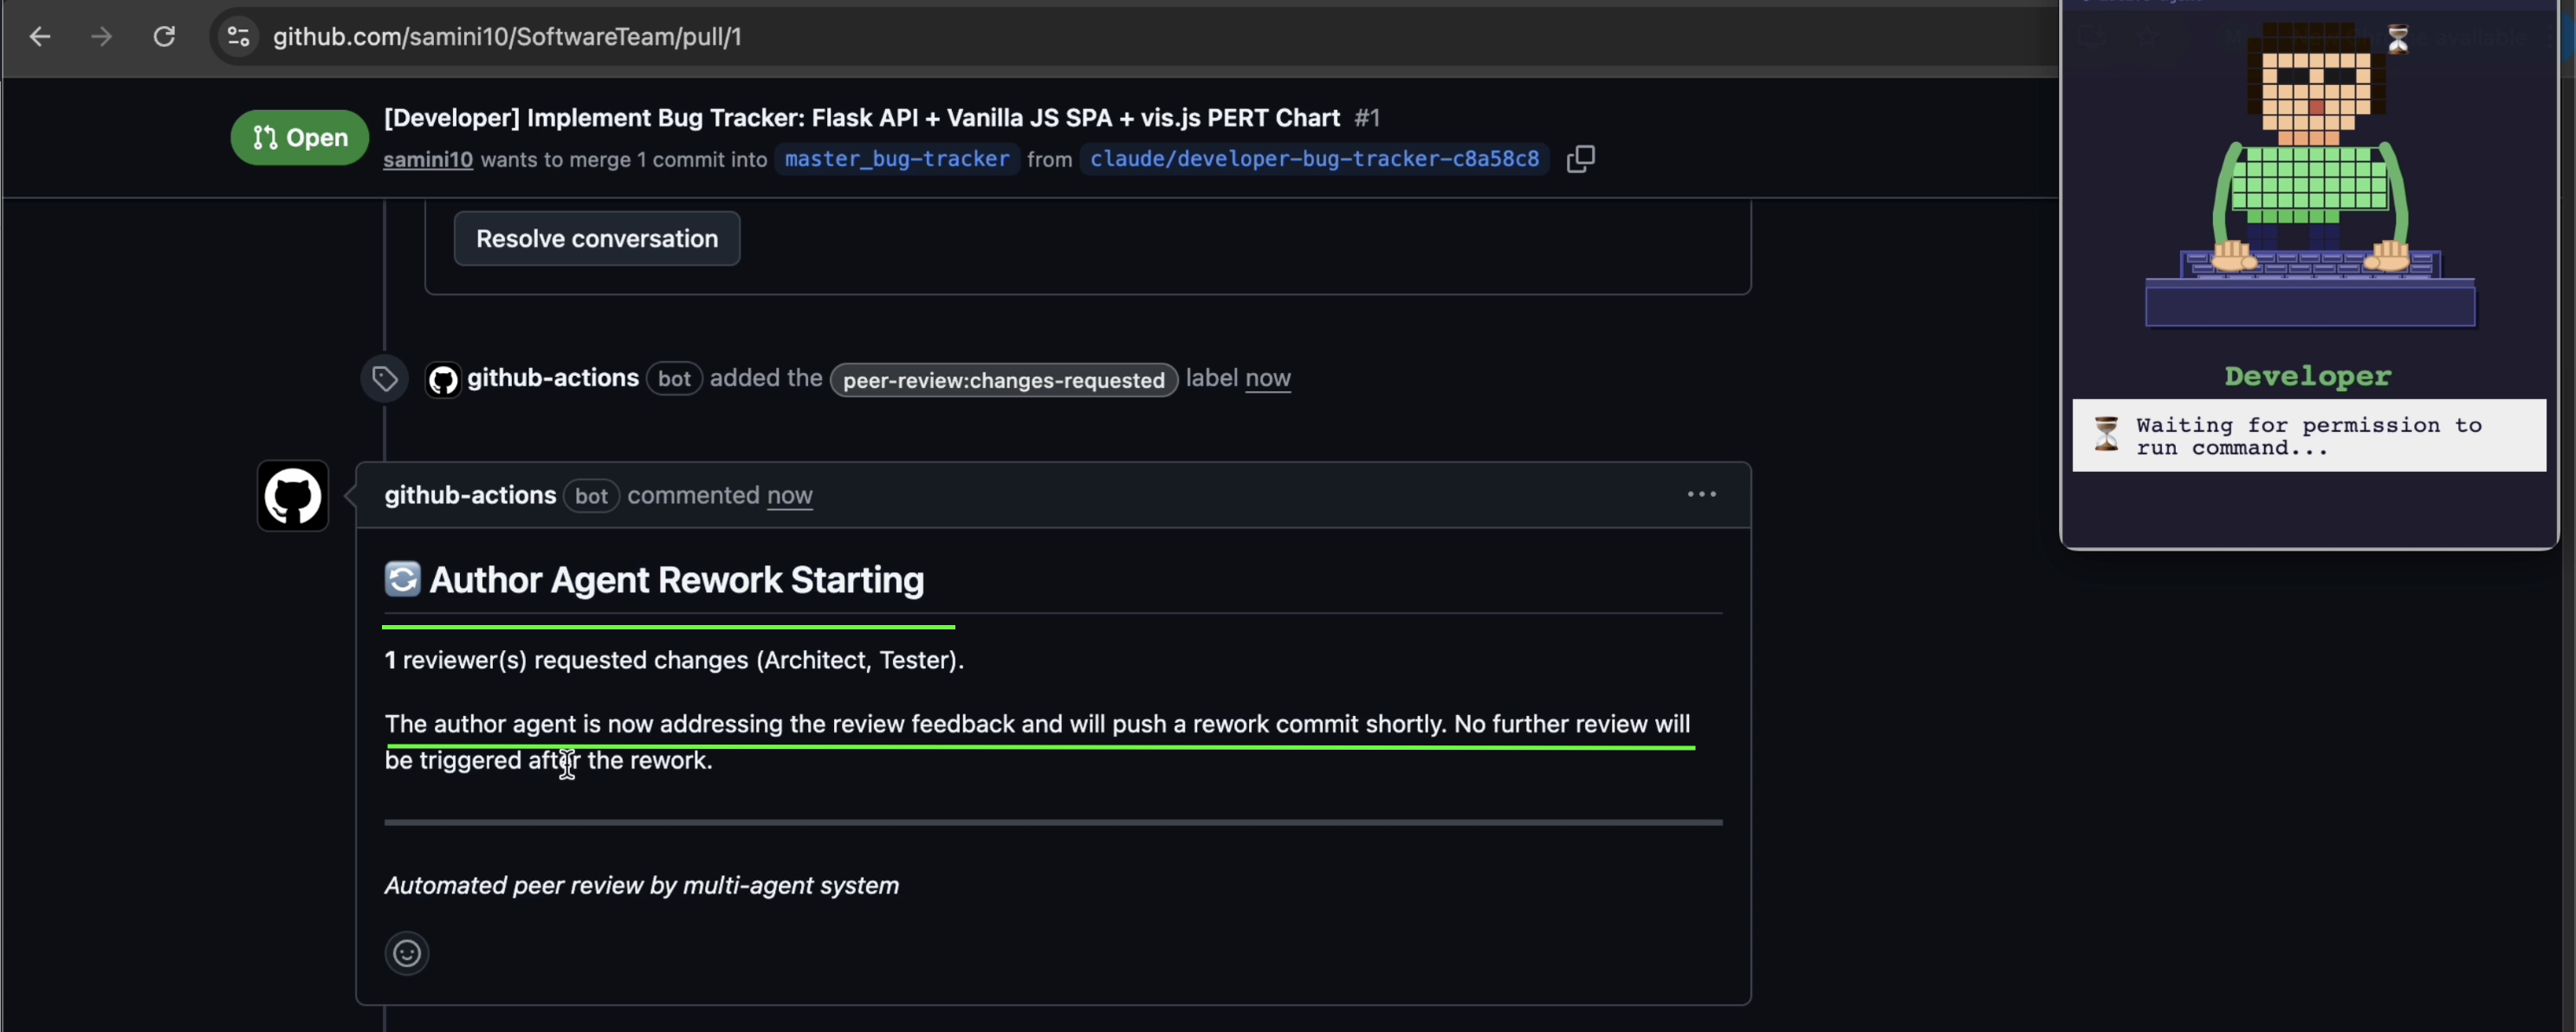Open site information icon in address bar
Viewport: 2576px width, 1032px height.
click(x=238, y=37)
